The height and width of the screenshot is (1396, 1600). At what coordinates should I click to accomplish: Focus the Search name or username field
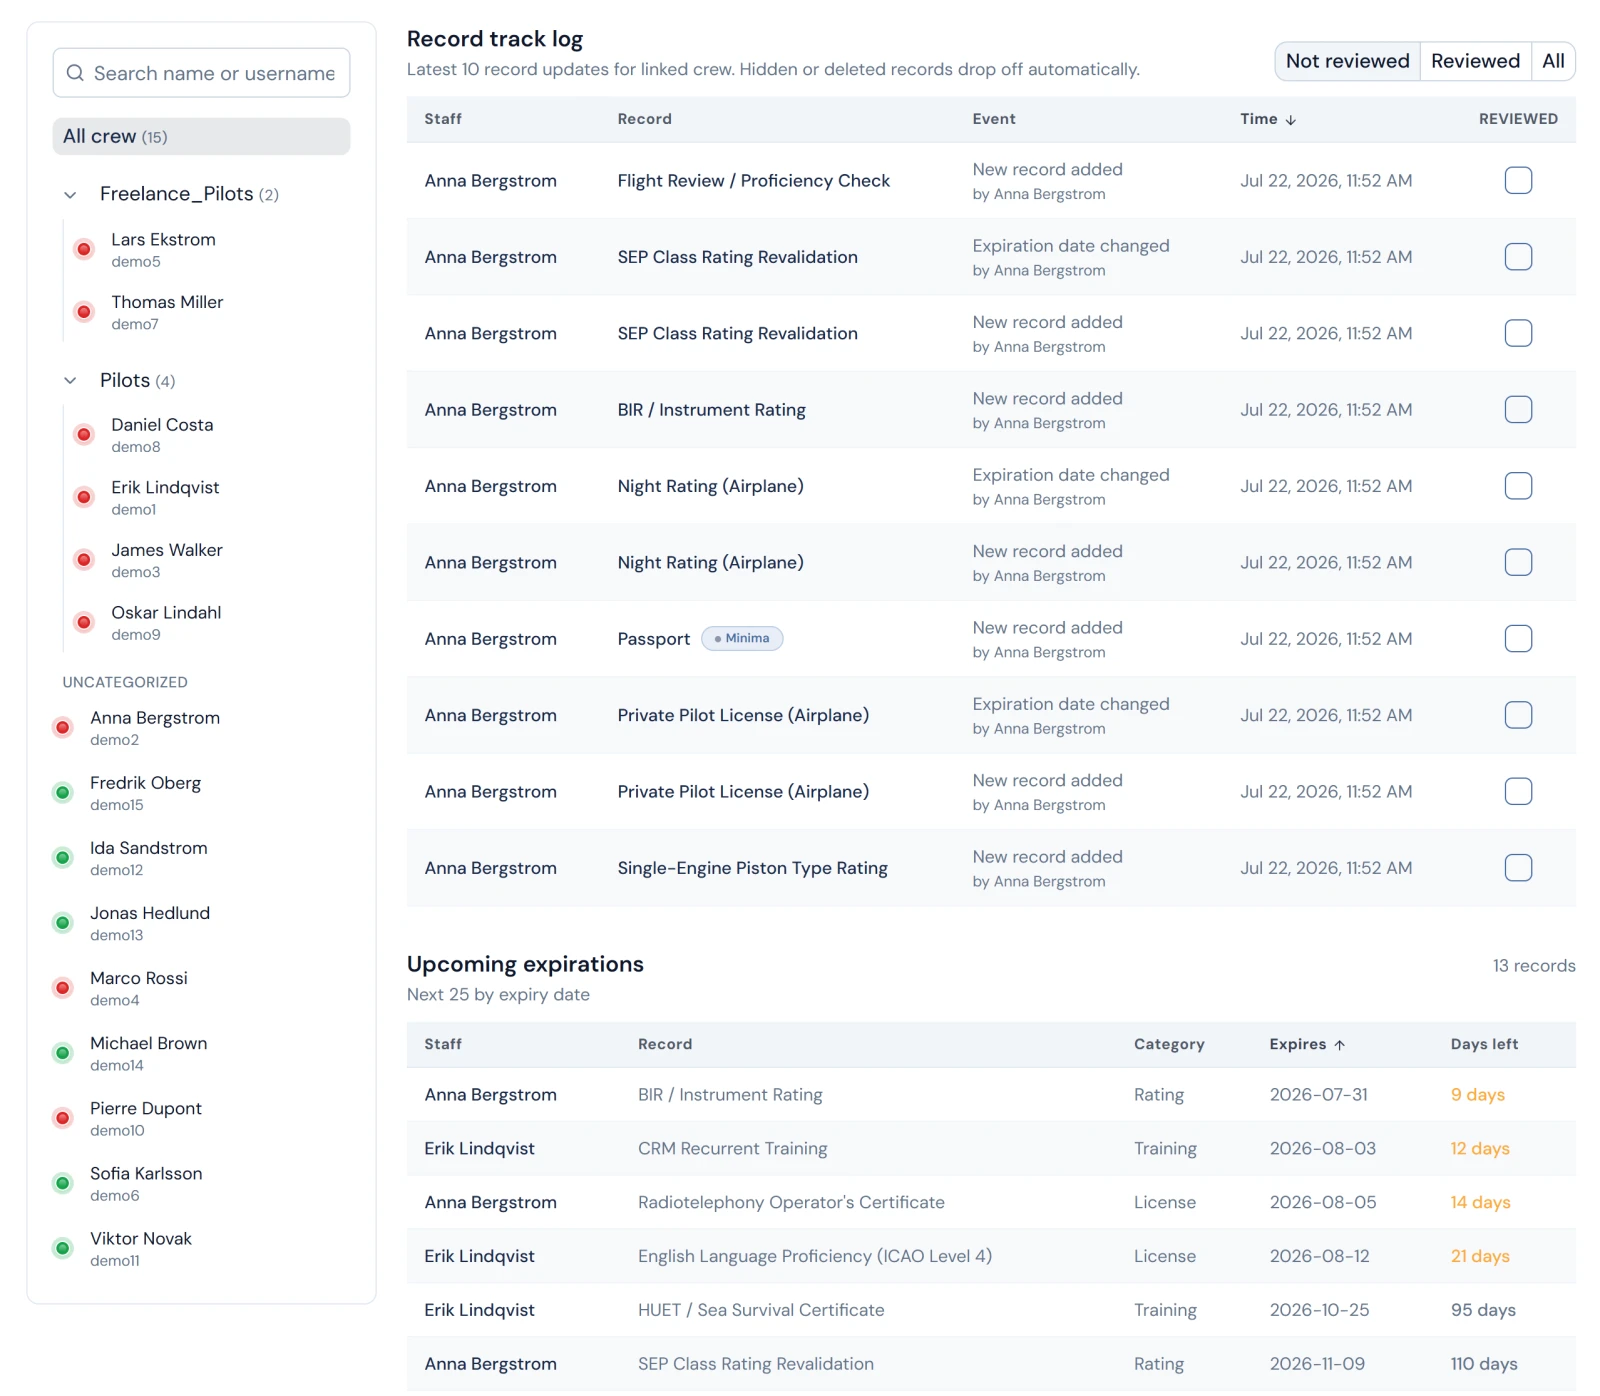[x=201, y=73]
